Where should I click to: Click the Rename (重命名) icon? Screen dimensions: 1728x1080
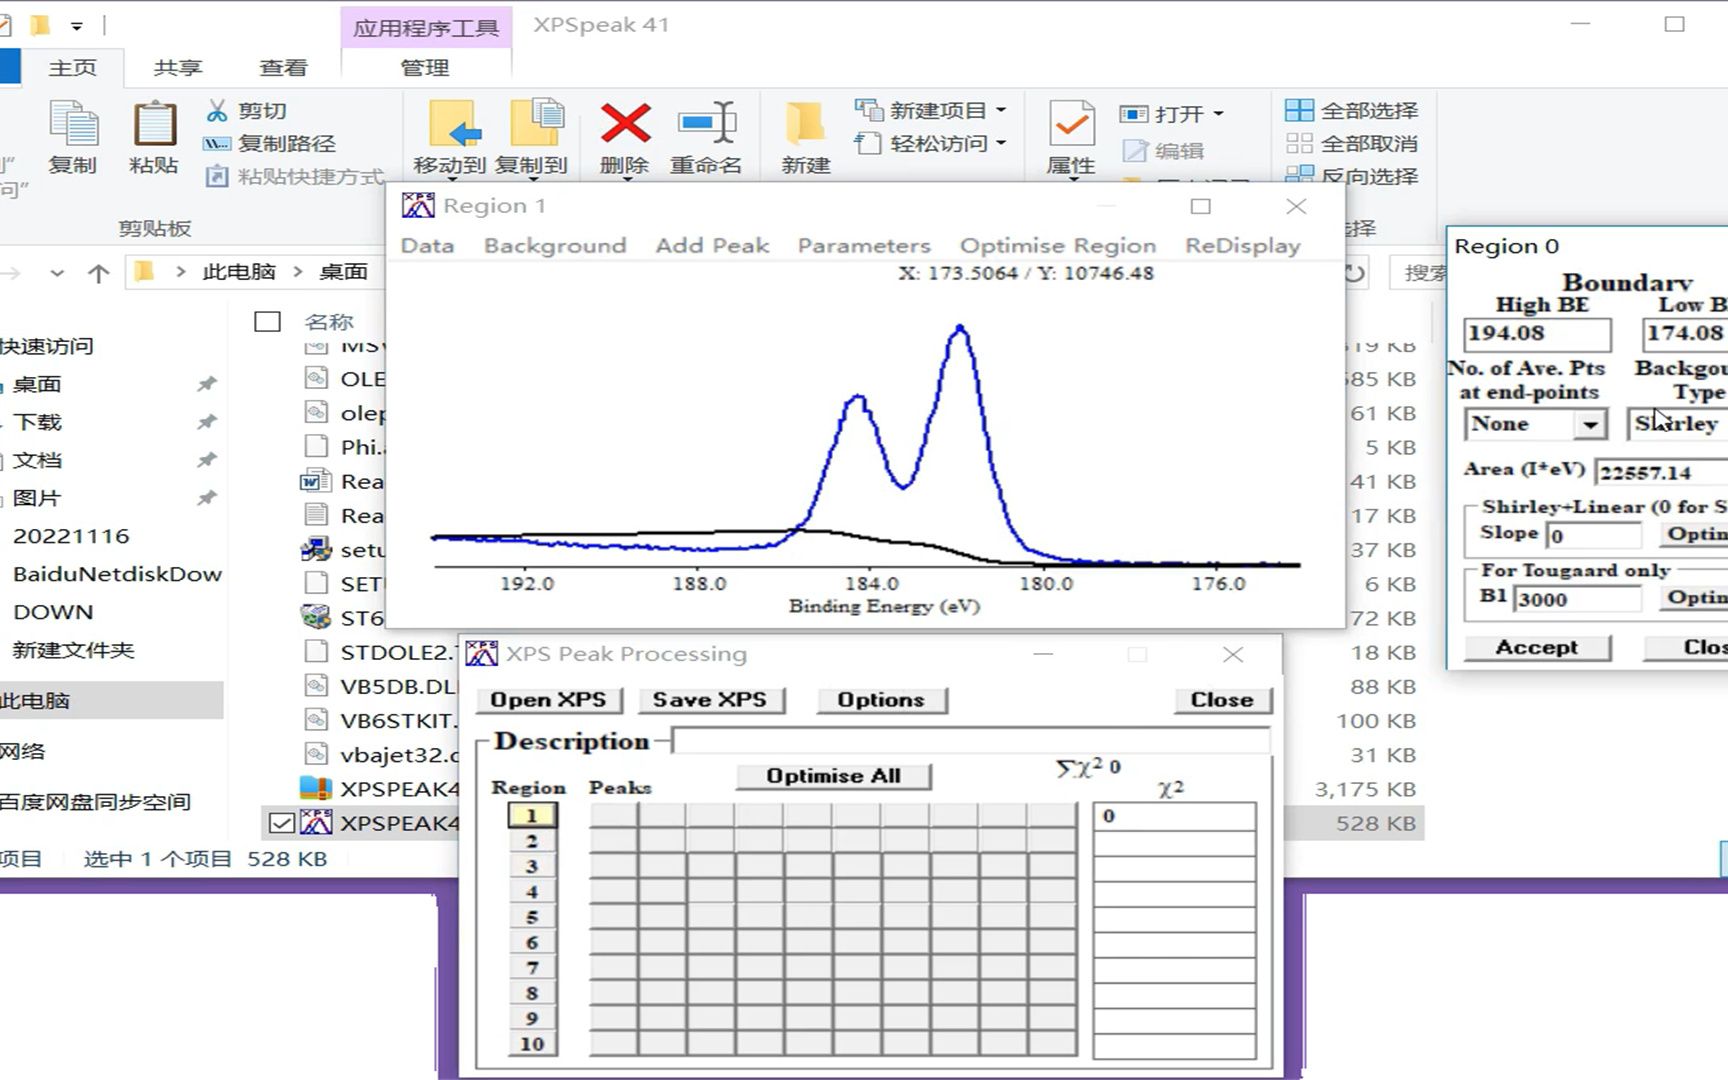coord(706,130)
